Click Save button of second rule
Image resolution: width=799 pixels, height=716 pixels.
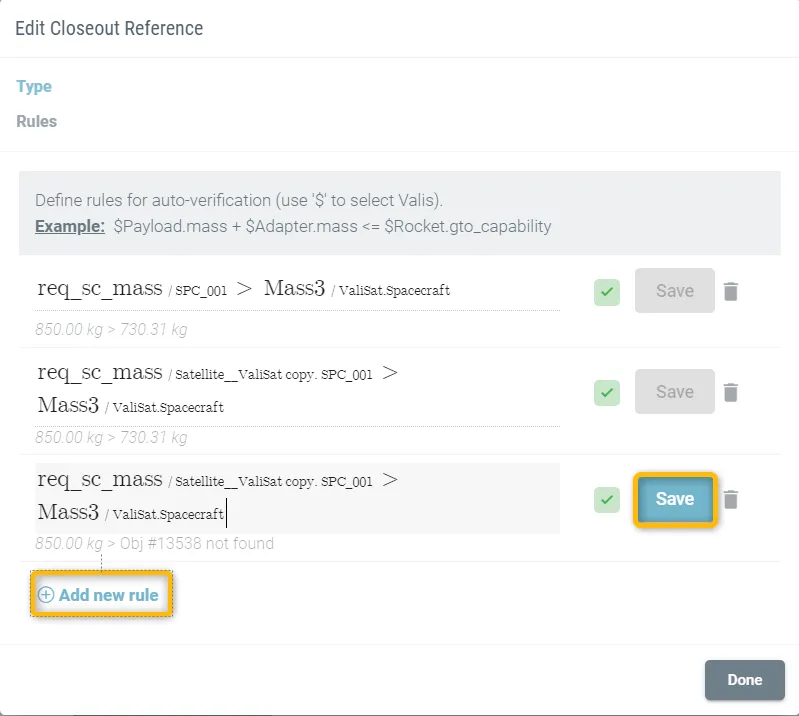674,392
